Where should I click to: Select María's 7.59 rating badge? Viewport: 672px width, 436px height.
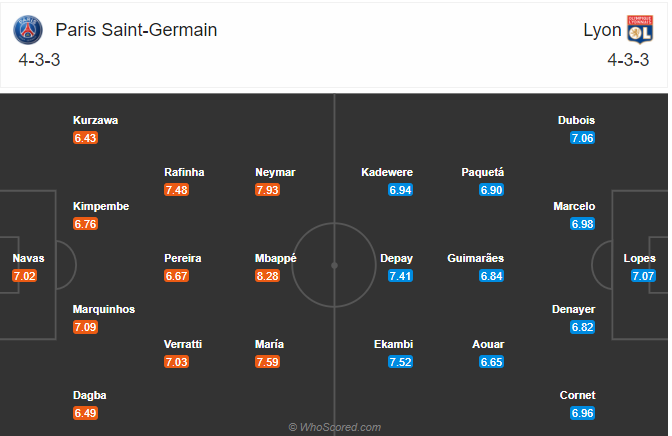pos(267,362)
